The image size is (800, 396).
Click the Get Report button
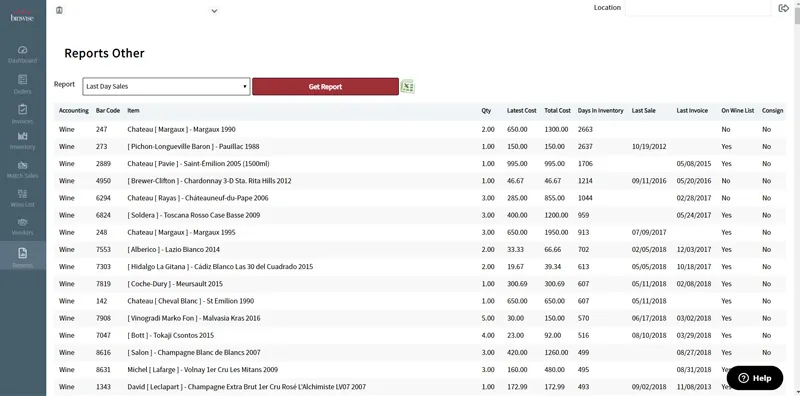tap(325, 86)
